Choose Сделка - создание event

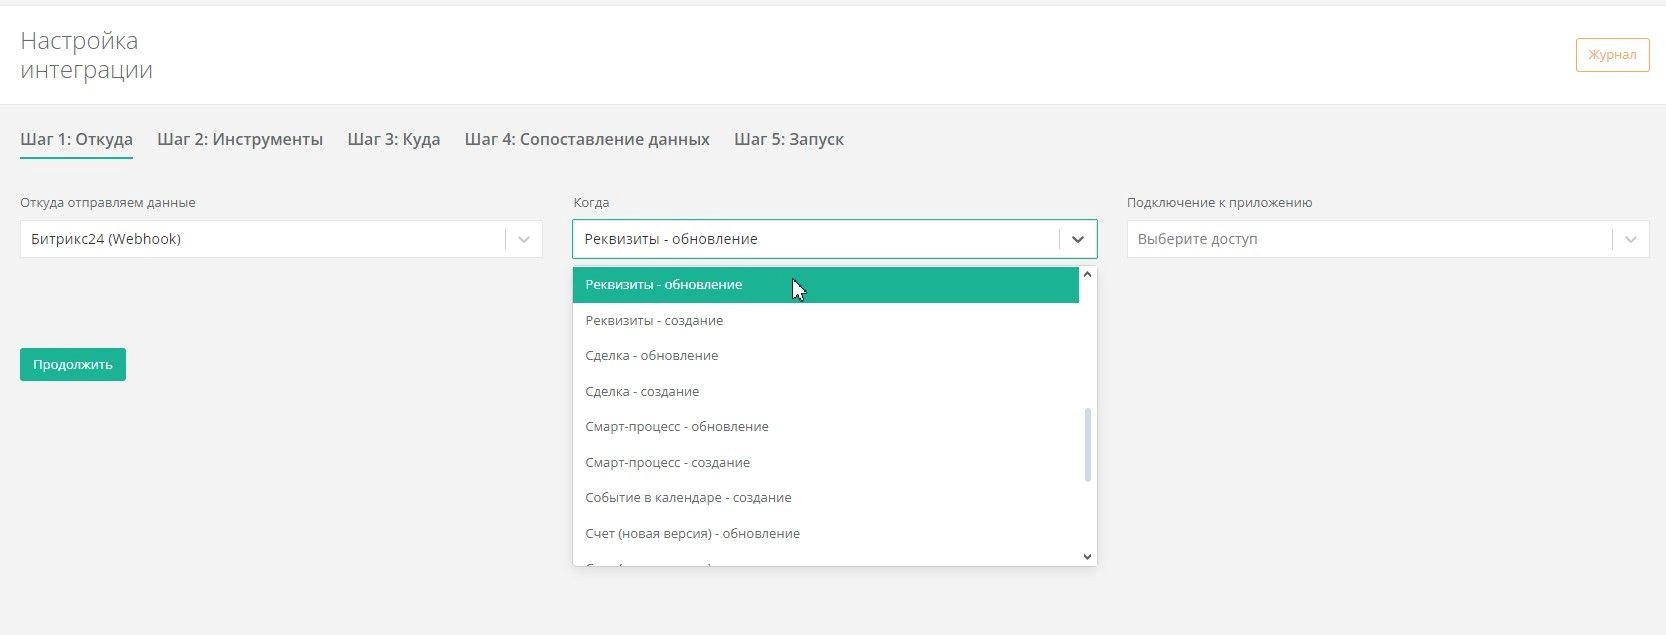click(x=642, y=392)
